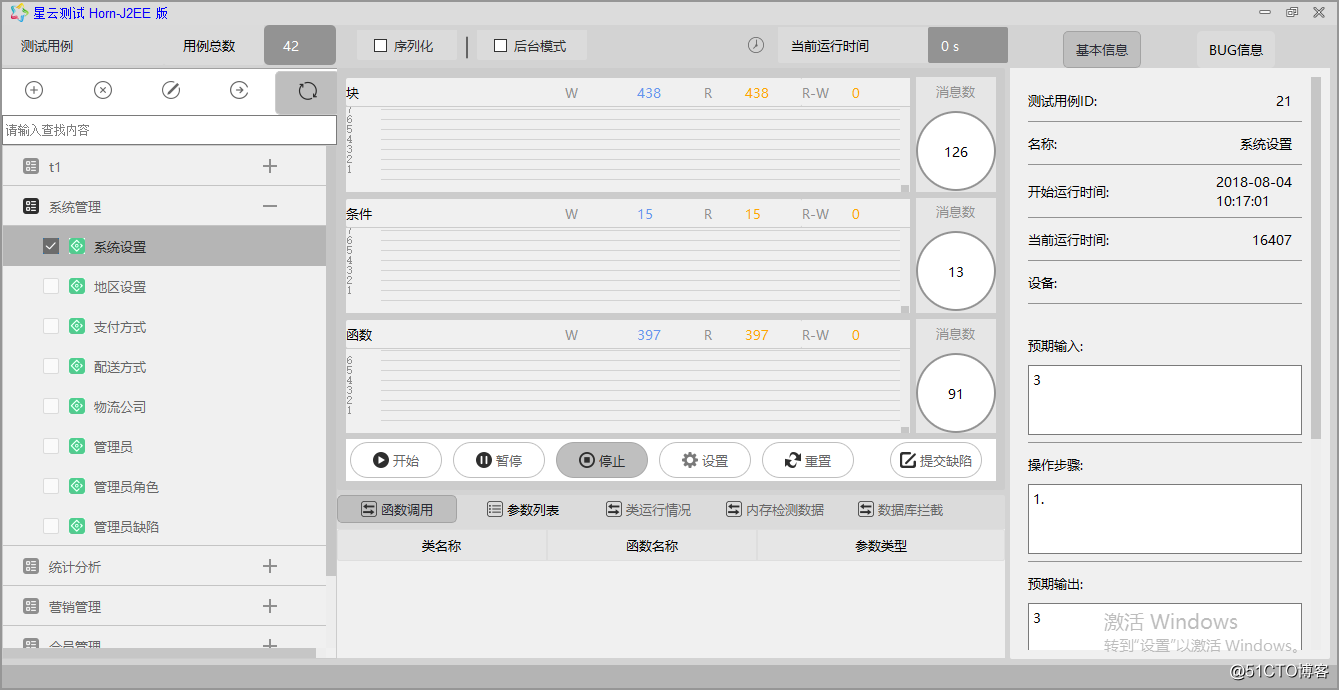Click the 类名称 column header

pos(441,546)
